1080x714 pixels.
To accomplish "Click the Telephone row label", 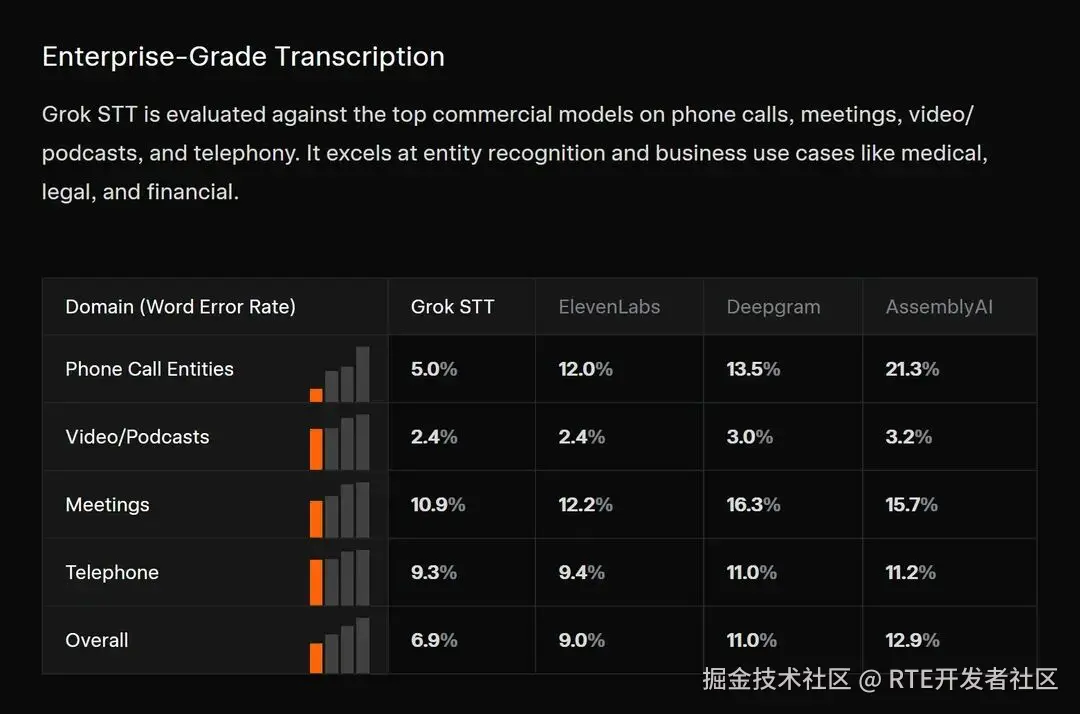I will click(112, 572).
